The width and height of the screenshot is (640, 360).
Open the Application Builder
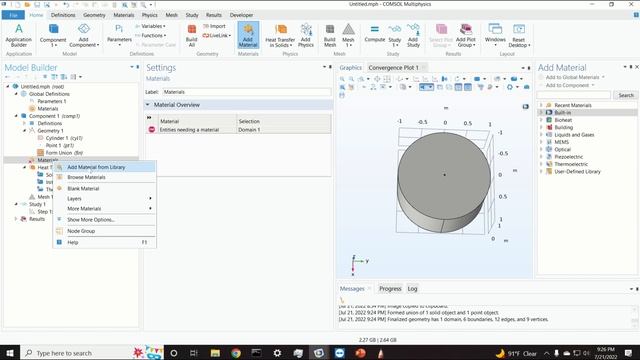[x=18, y=35]
